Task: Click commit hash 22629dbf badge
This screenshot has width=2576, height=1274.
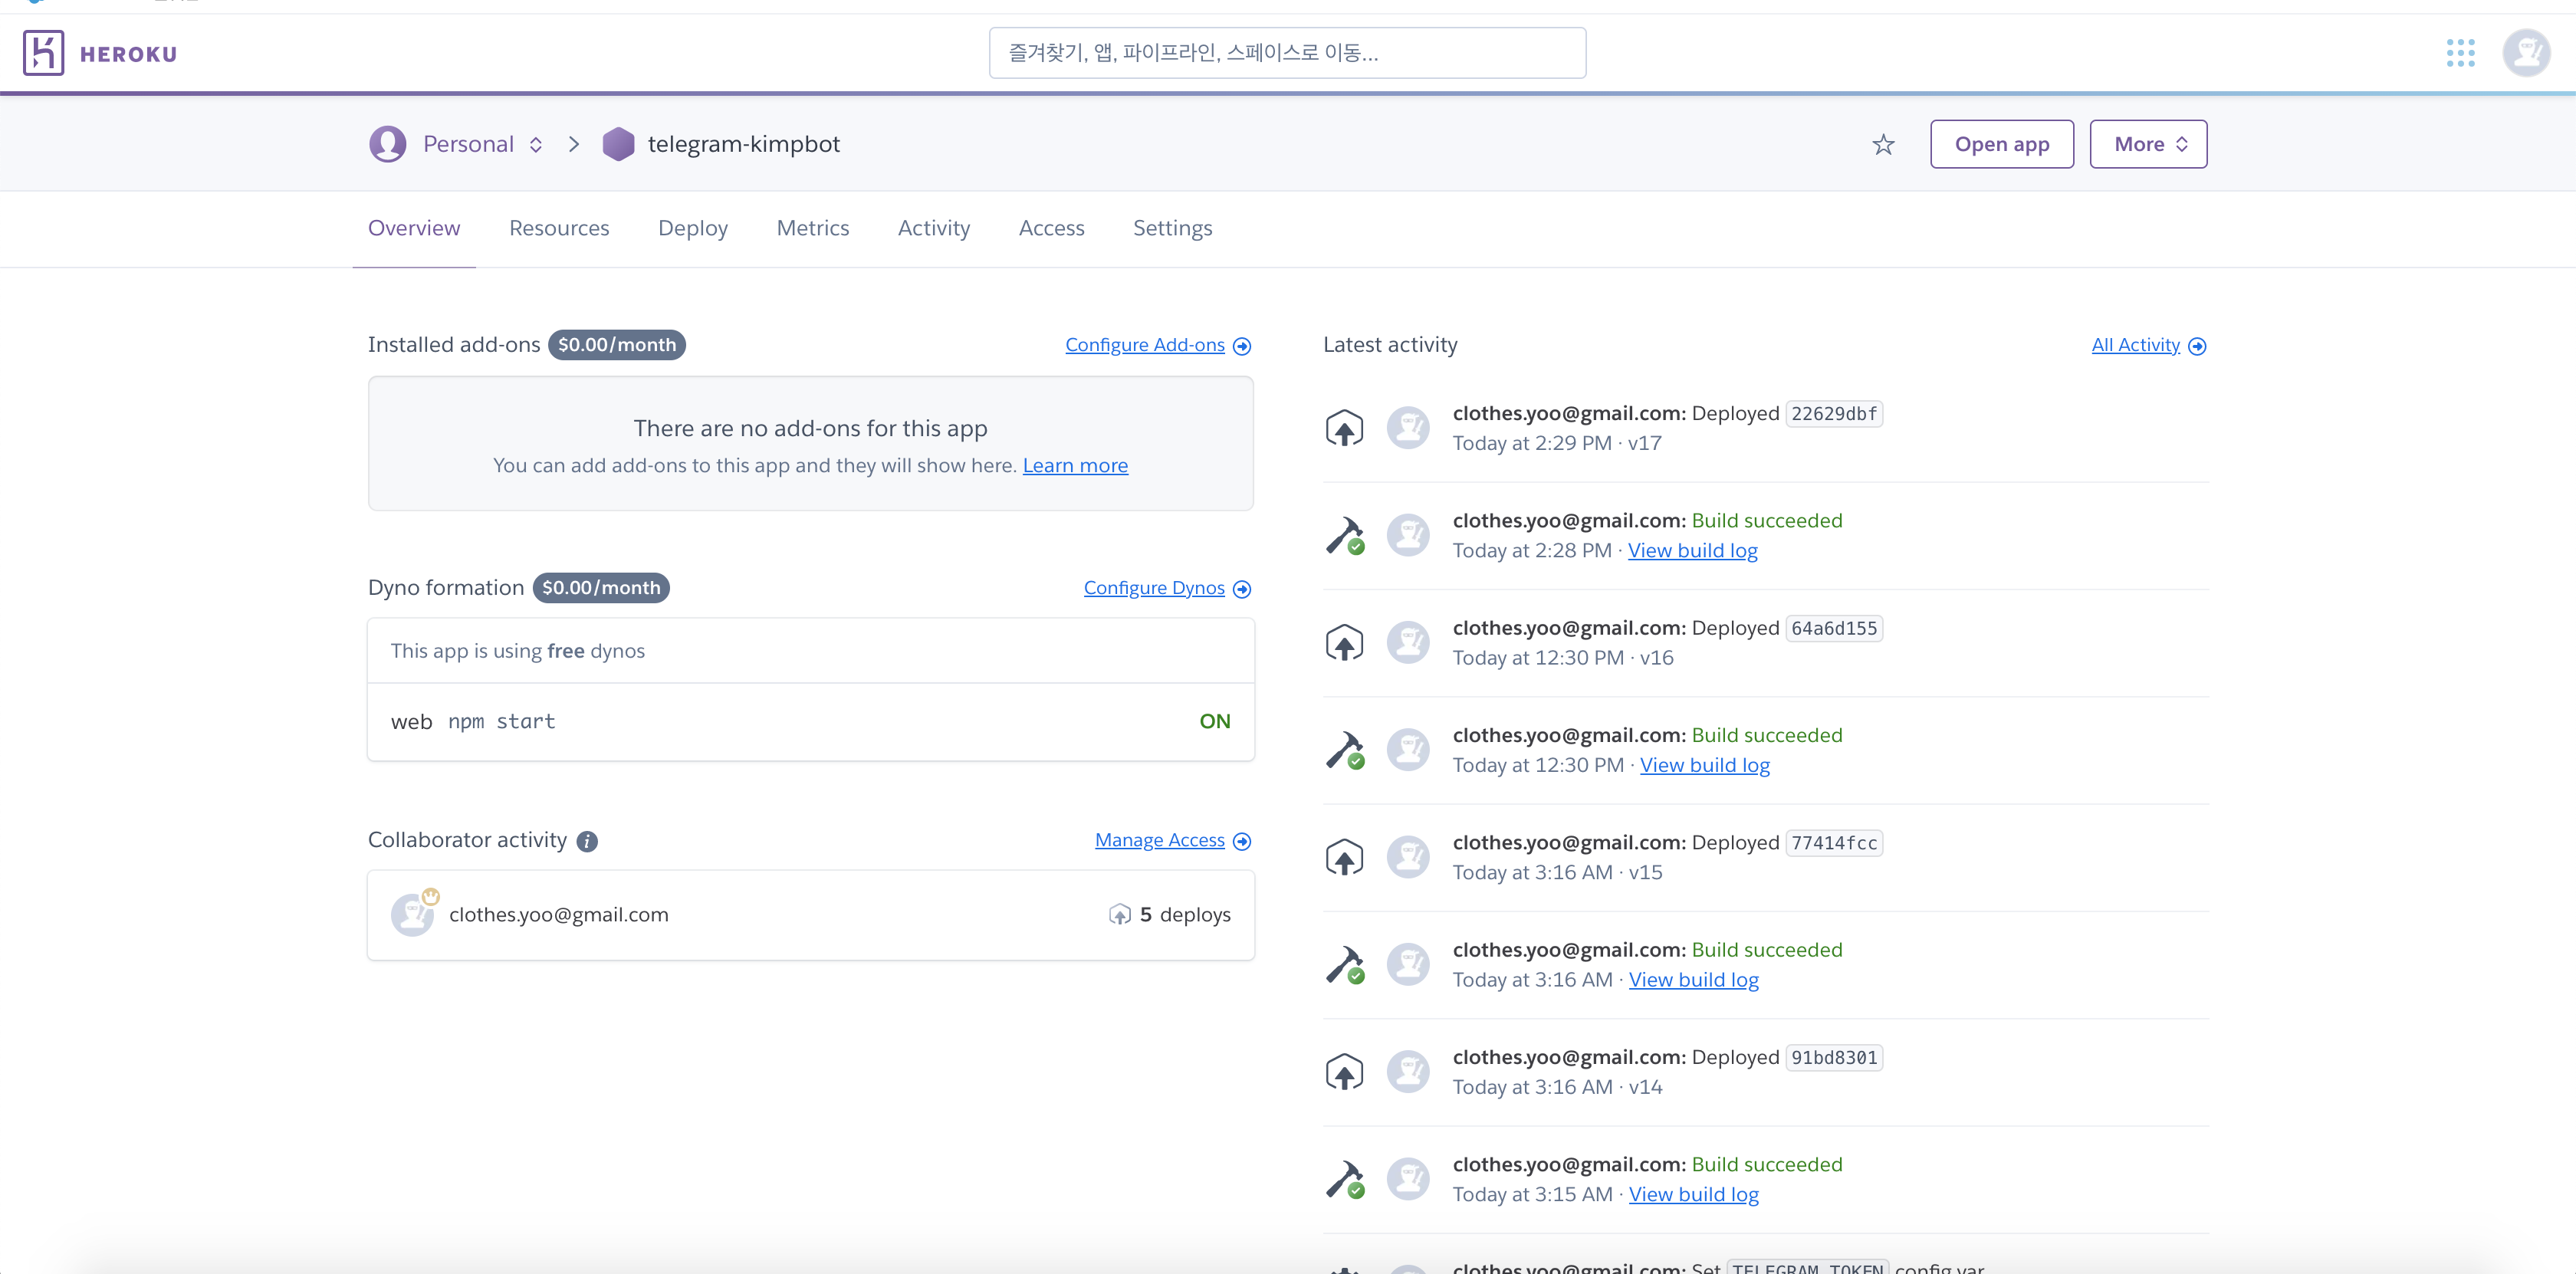Action: 1833,414
